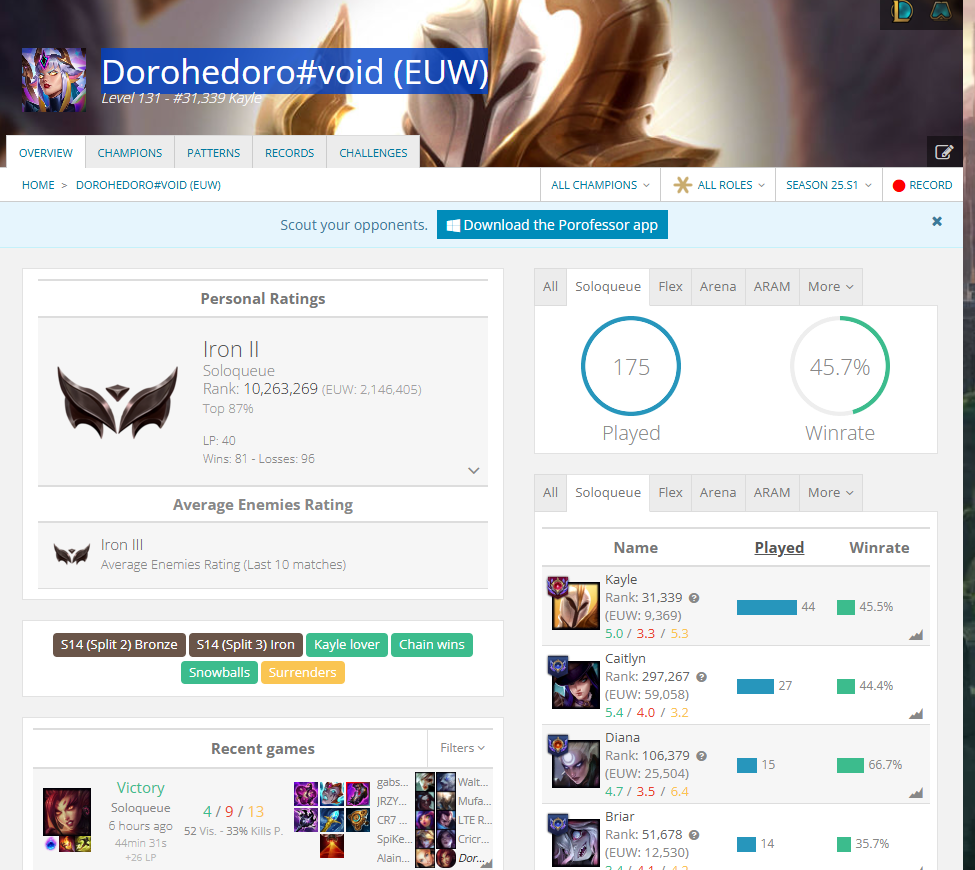Select the All tab above the Played chart

click(550, 287)
